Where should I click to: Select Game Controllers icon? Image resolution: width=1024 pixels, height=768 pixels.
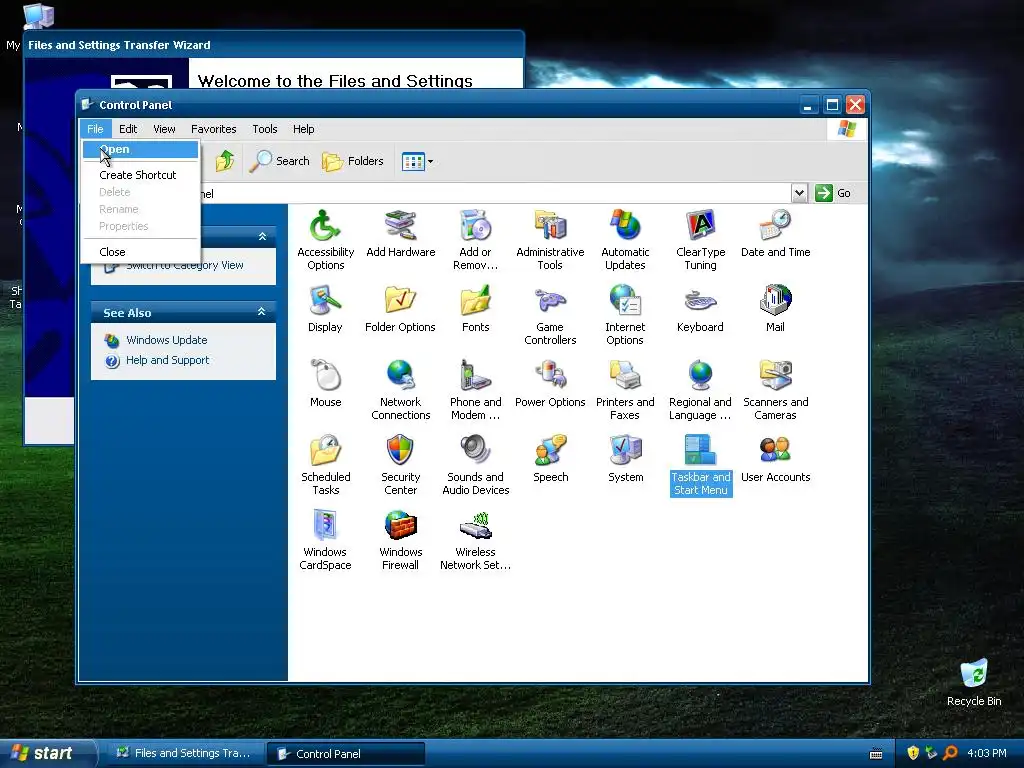[x=550, y=314]
